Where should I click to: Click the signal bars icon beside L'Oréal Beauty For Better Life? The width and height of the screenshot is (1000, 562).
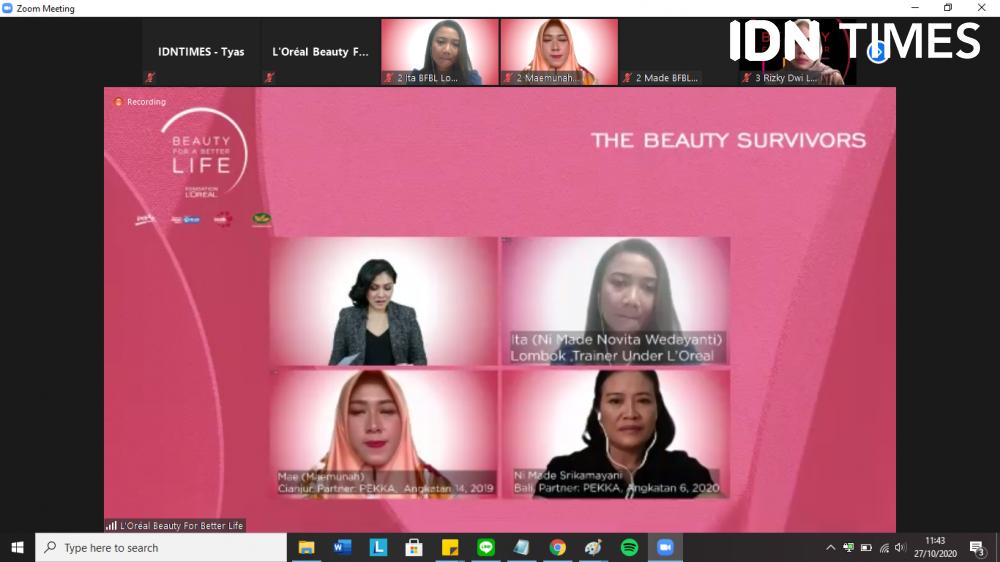tap(112, 526)
